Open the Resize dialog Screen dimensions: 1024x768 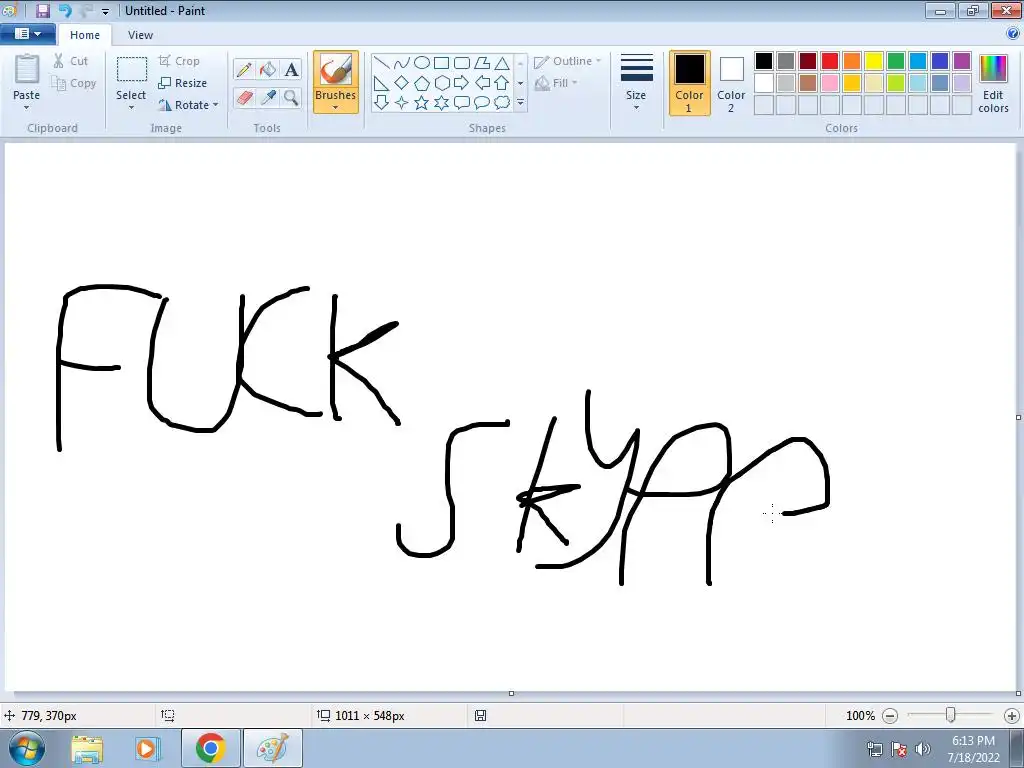(x=182, y=83)
